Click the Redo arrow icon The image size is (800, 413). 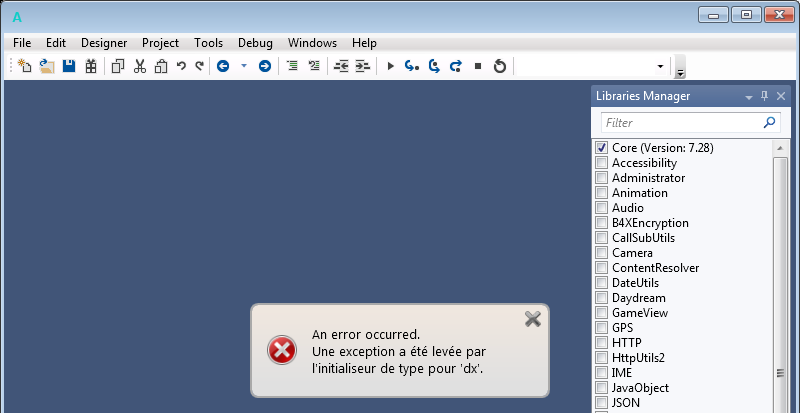[199, 66]
